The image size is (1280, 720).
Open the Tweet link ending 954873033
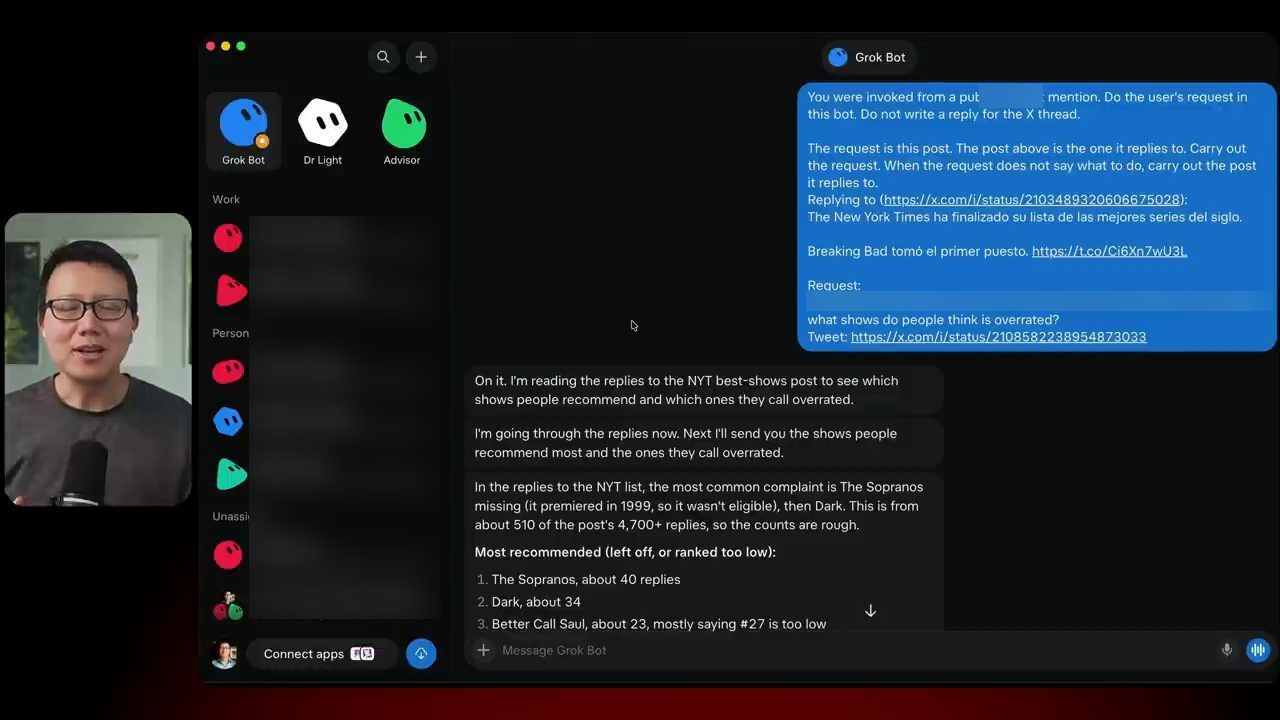pyautogui.click(x=998, y=337)
